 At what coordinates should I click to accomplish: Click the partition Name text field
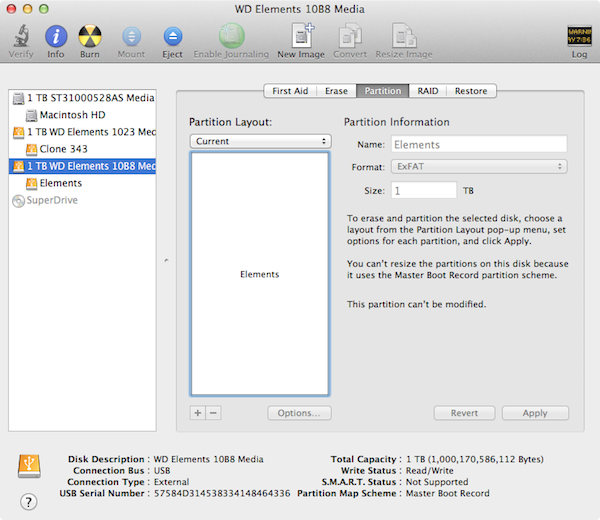pos(479,144)
